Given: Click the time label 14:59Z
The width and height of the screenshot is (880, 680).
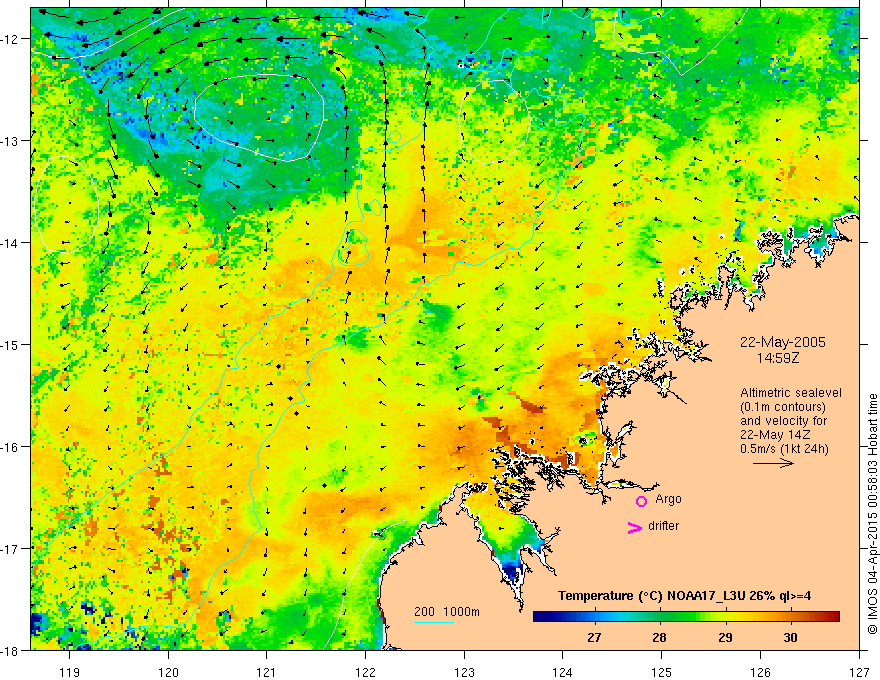Looking at the screenshot, I should tap(778, 358).
